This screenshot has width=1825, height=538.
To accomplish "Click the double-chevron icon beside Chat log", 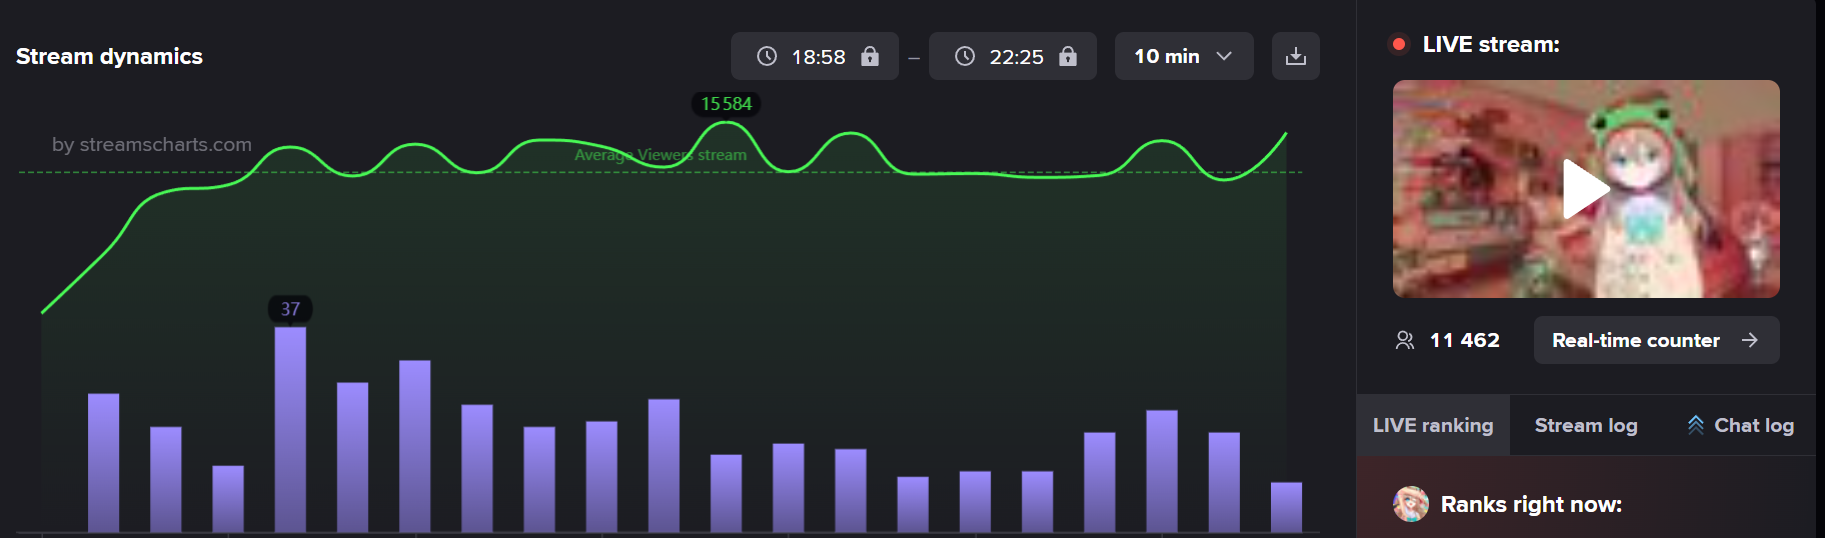I will 1696,425.
